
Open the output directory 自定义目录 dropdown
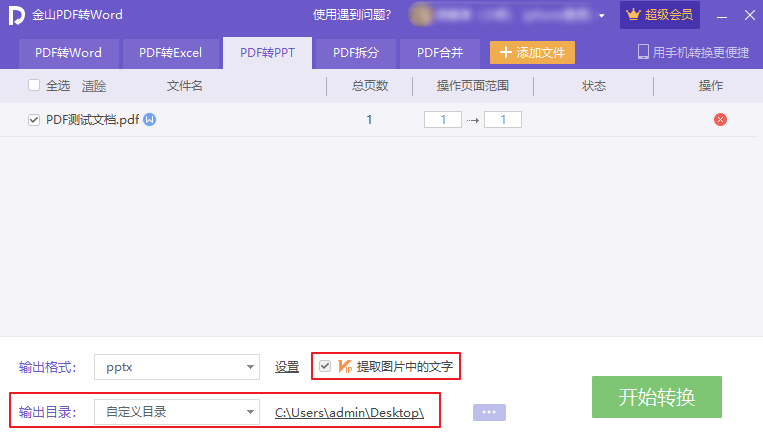click(x=177, y=412)
